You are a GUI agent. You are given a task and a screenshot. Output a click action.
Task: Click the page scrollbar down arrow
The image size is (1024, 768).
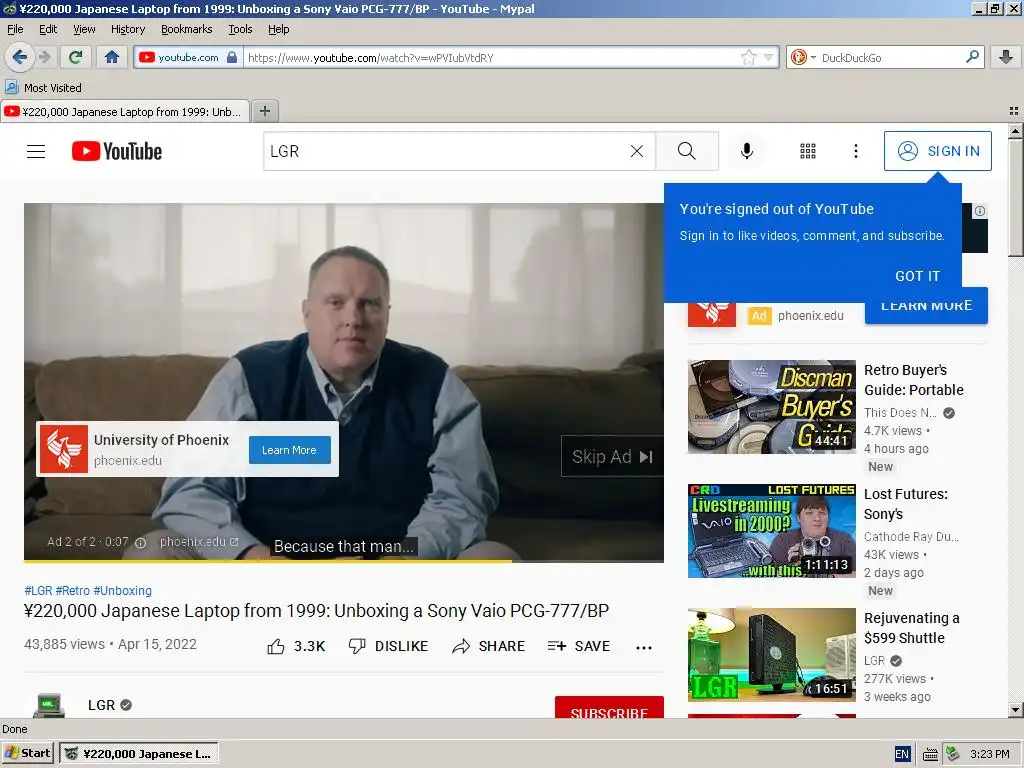[1015, 709]
